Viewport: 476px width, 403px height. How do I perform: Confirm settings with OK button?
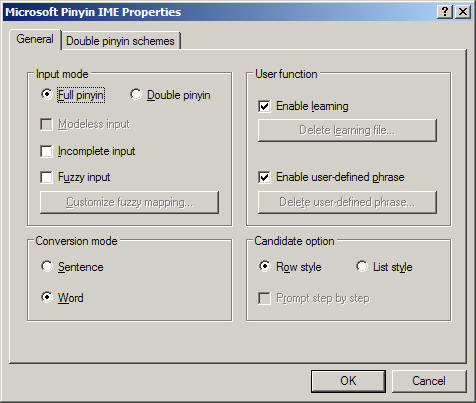pyautogui.click(x=348, y=381)
